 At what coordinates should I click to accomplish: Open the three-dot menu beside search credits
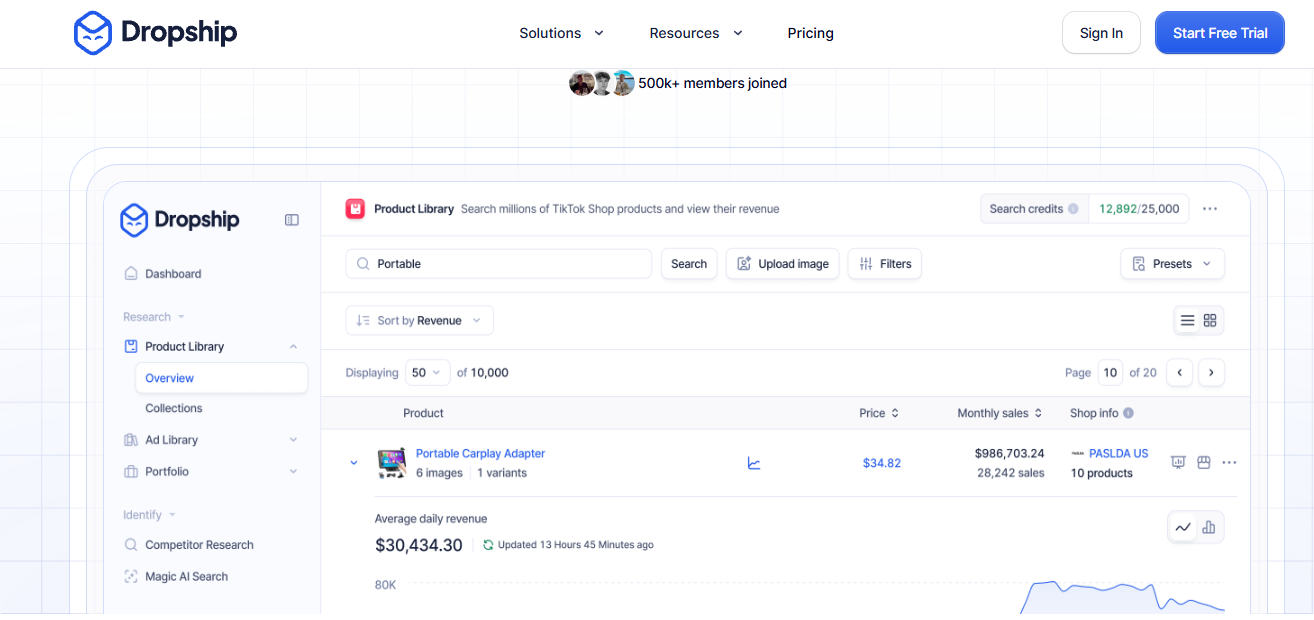pyautogui.click(x=1210, y=209)
